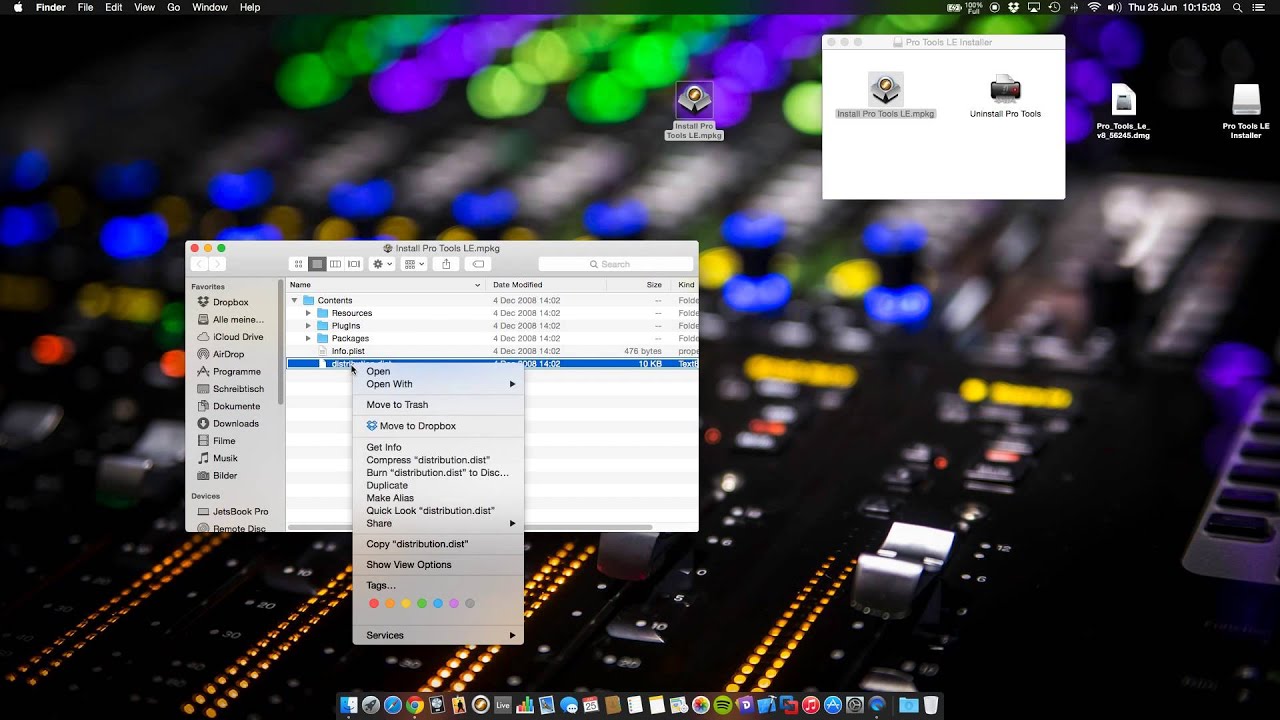The image size is (1280, 720).
Task: Select Pro_Tools_Le_v8_56245.dmg desktop file
Action: pos(1124,112)
